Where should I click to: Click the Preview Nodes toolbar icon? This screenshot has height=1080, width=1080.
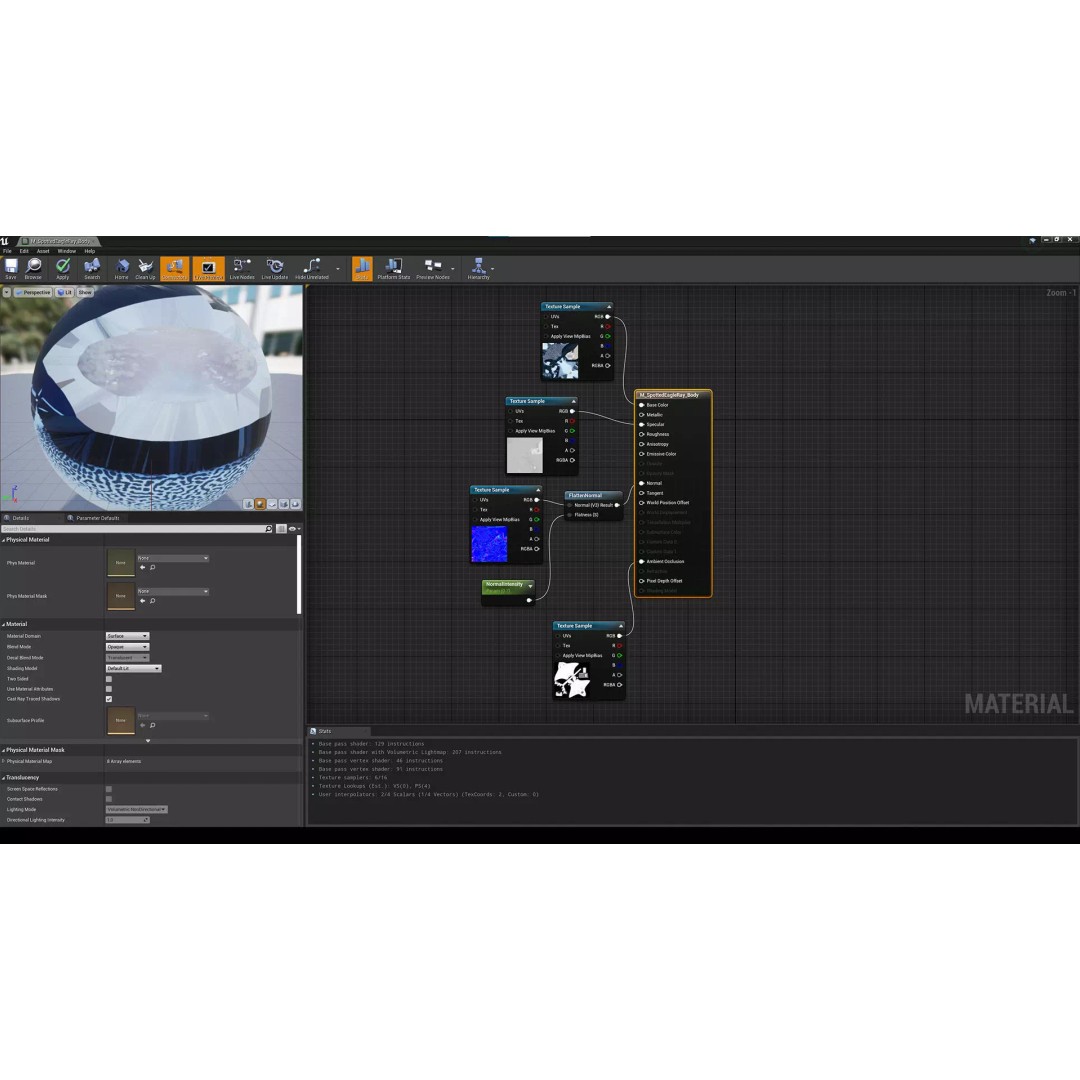click(x=433, y=269)
